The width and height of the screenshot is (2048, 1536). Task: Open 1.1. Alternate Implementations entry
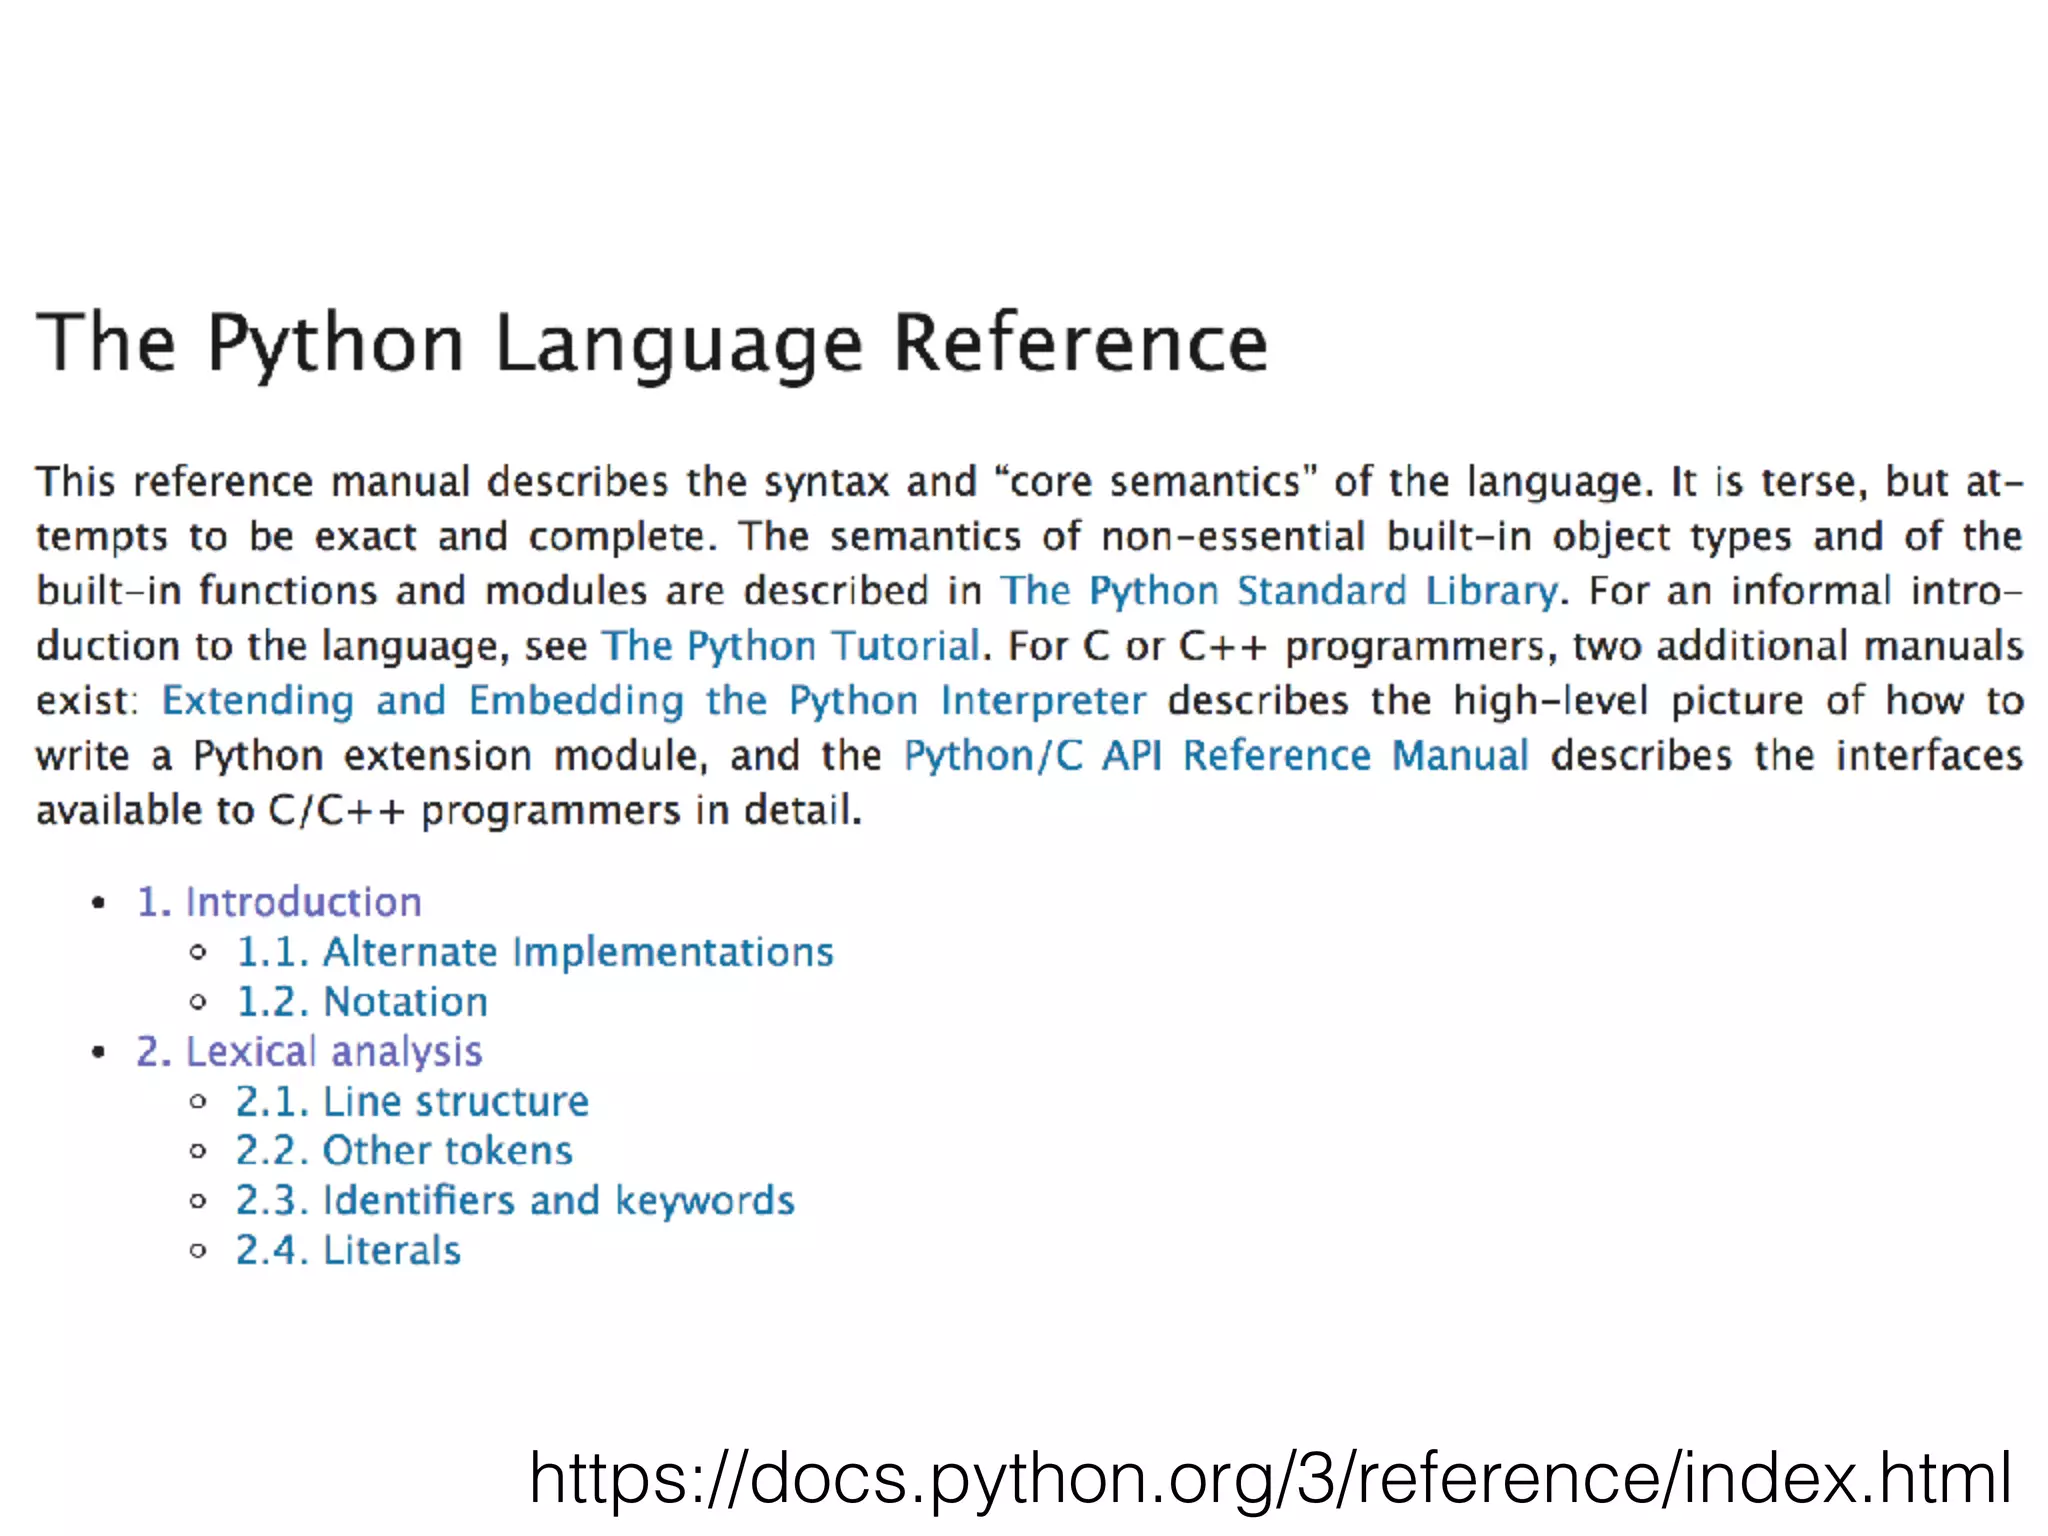point(534,952)
